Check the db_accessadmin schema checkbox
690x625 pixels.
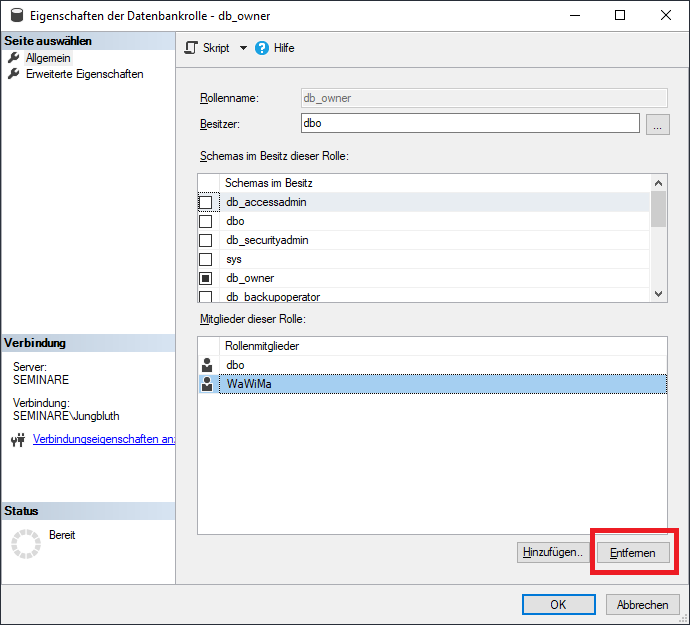(206, 202)
